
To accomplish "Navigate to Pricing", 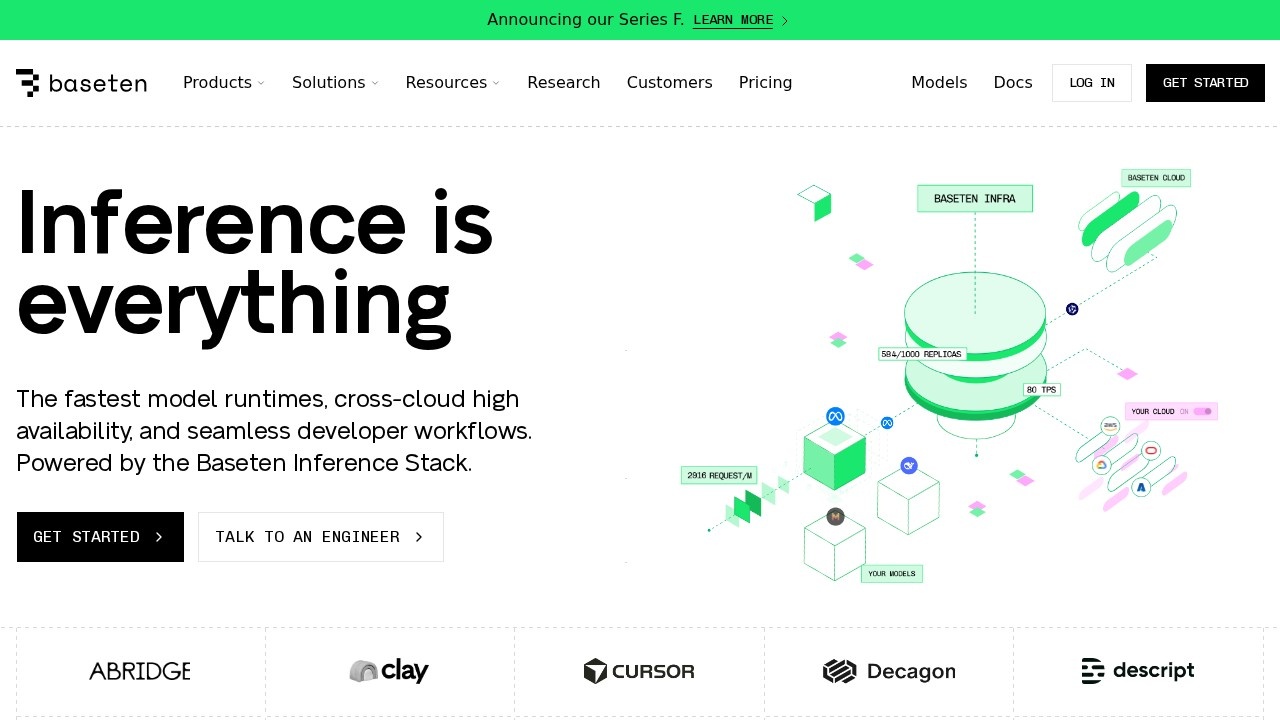I will 765,83.
